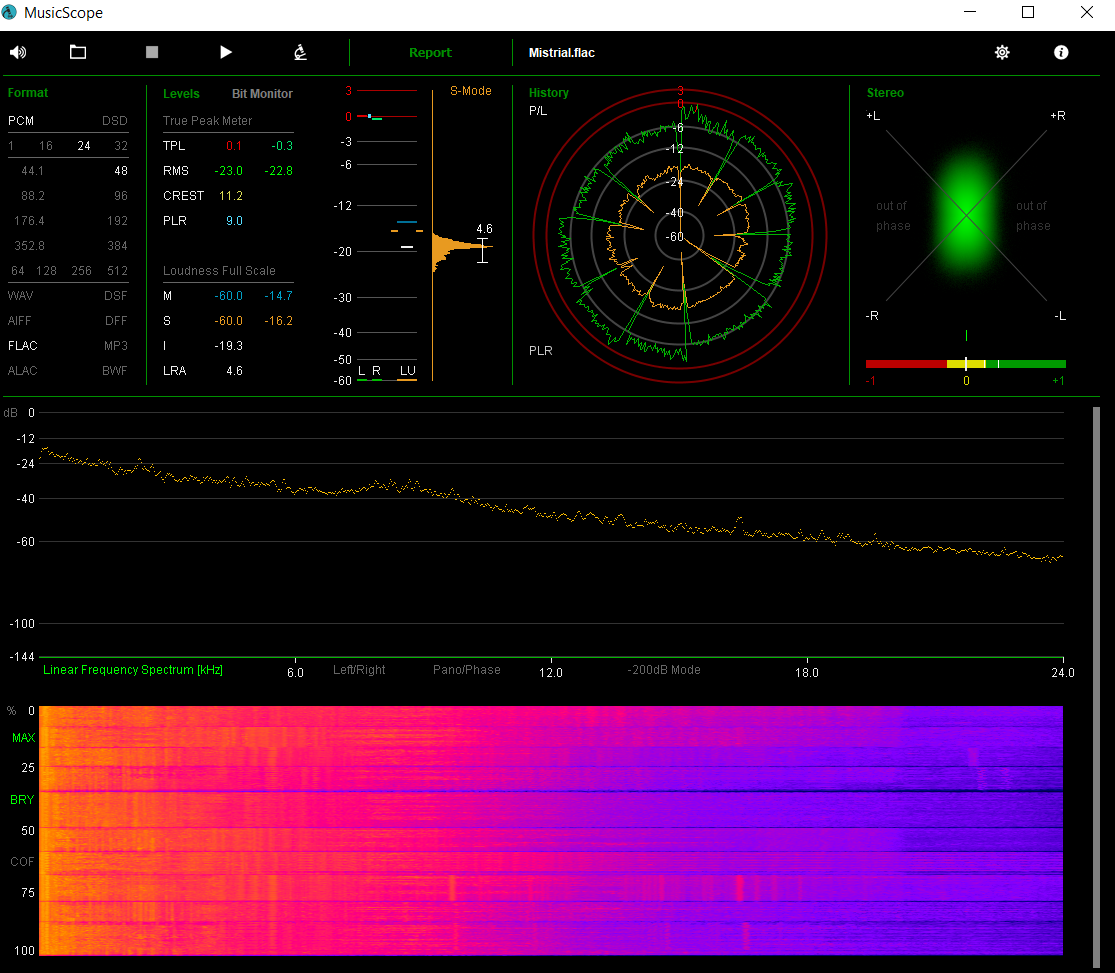Click the circular history plot
This screenshot has width=1115, height=973.
[x=679, y=235]
